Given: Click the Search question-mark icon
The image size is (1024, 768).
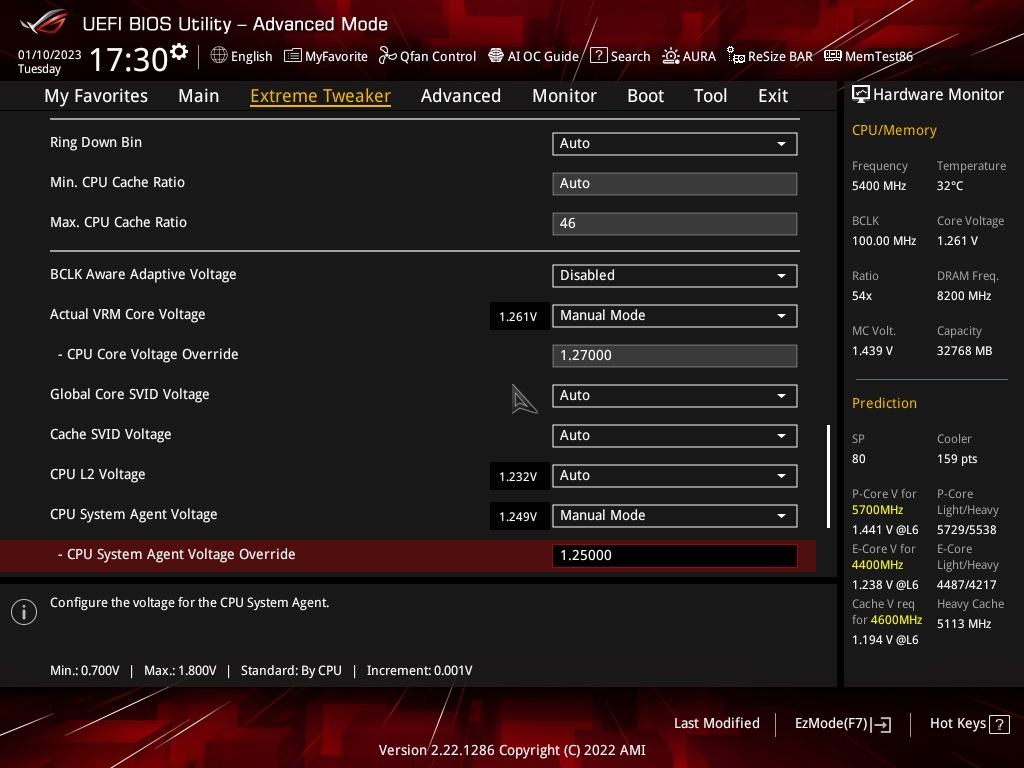Looking at the screenshot, I should [598, 56].
